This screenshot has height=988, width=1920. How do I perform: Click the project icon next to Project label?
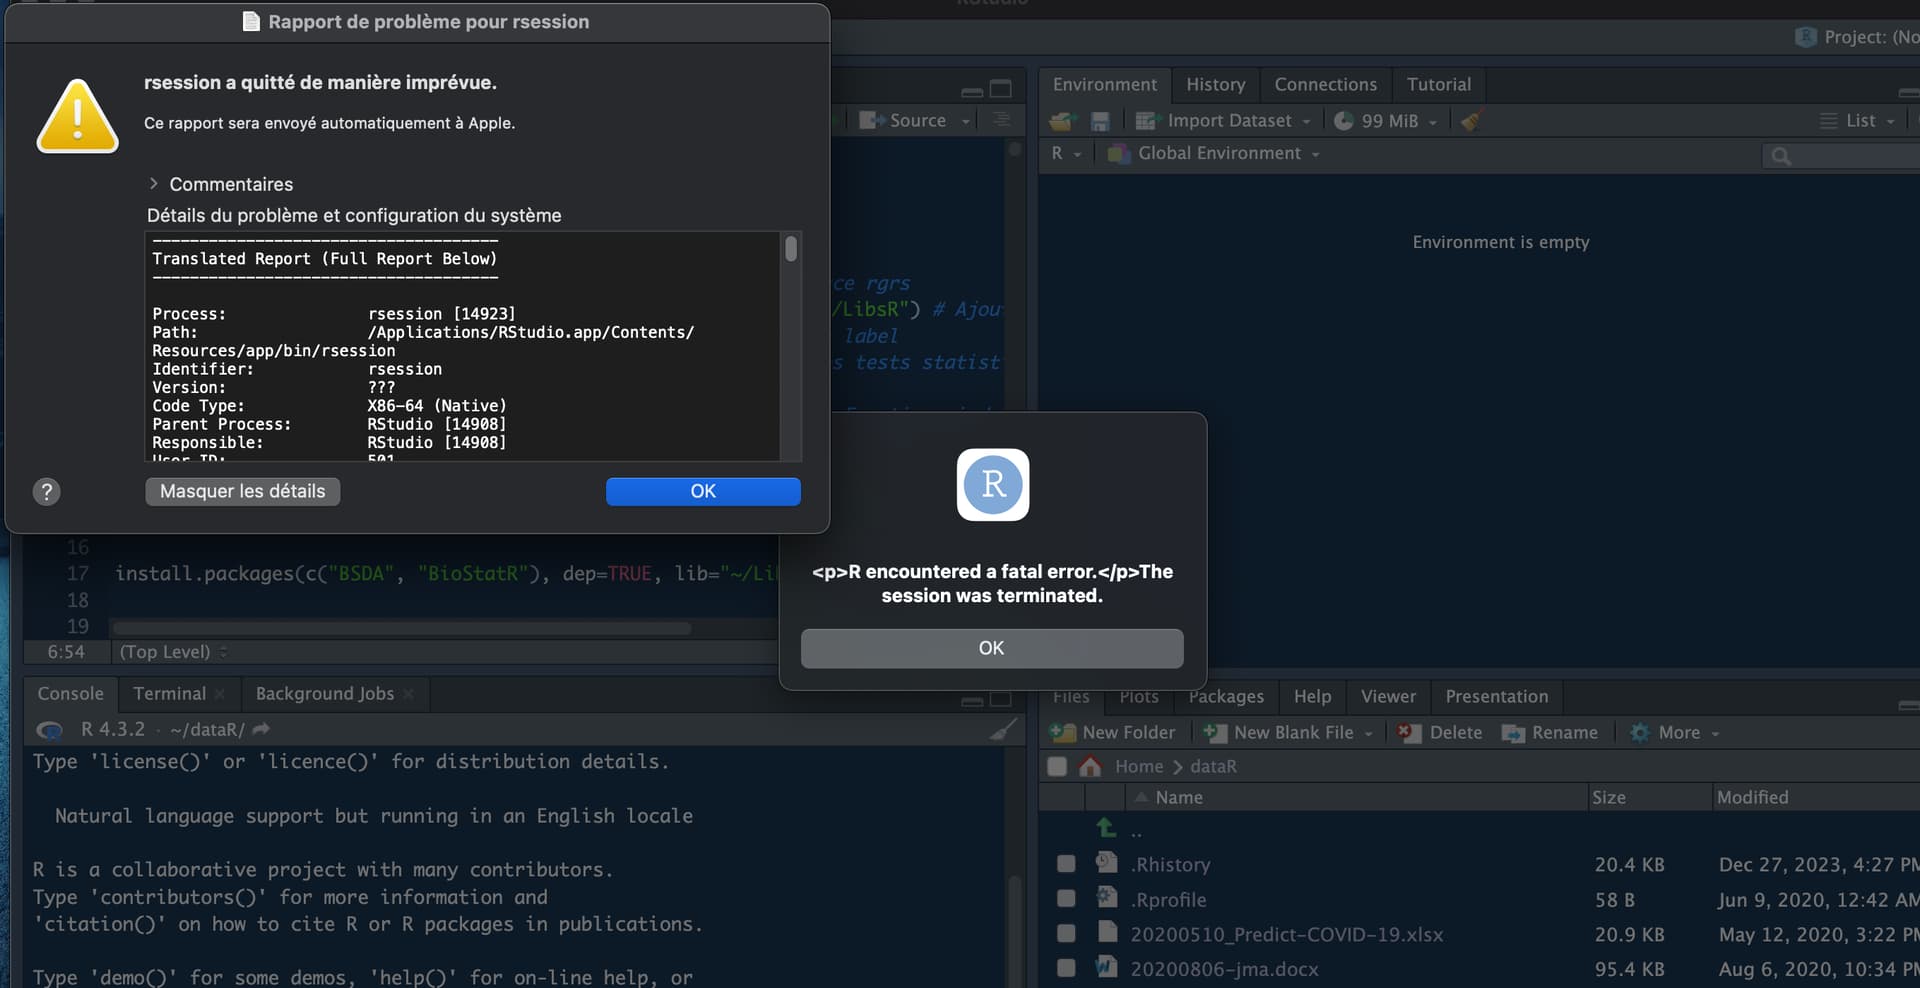tap(1806, 37)
